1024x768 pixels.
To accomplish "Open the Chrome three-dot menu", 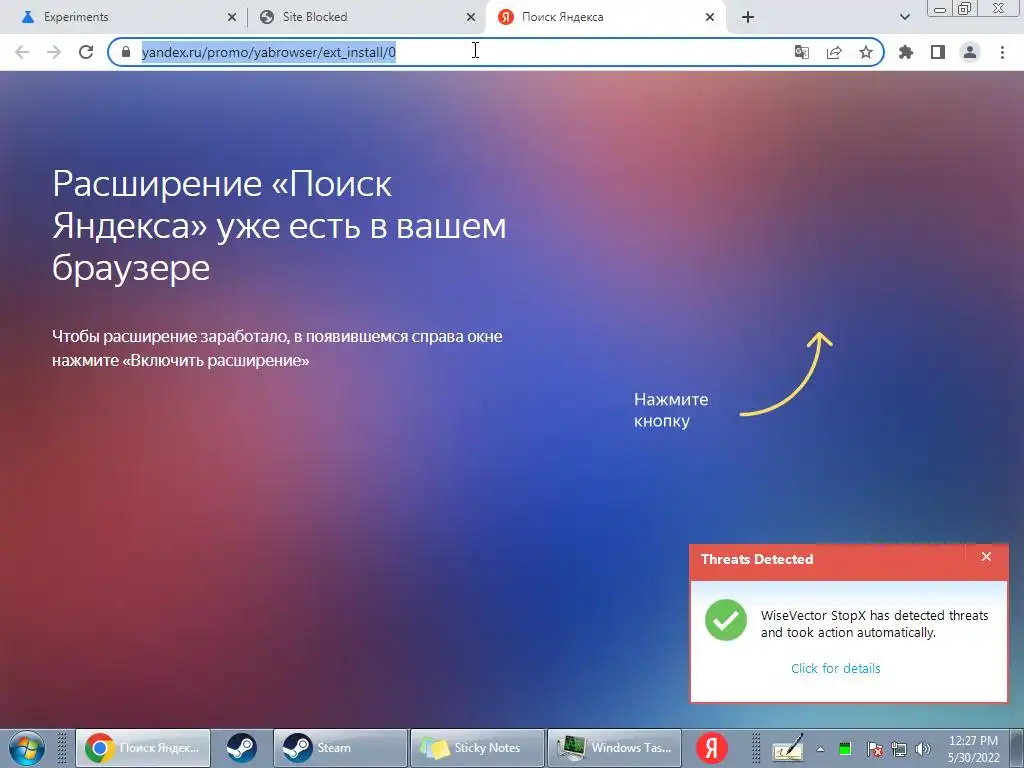I will click(x=1002, y=52).
